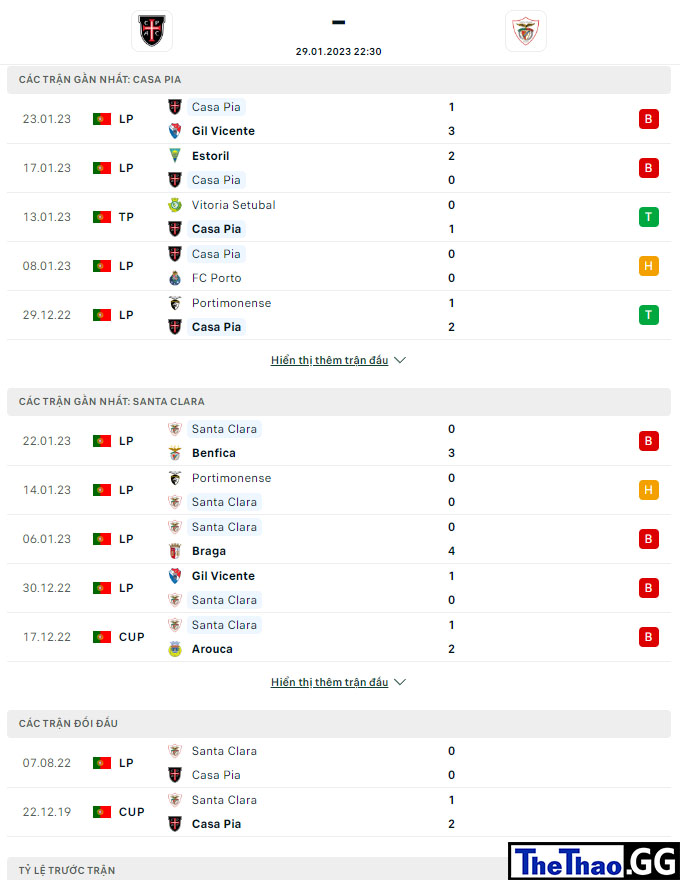Click the Braga team logo
Image resolution: width=680 pixels, height=880 pixels.
[x=175, y=551]
